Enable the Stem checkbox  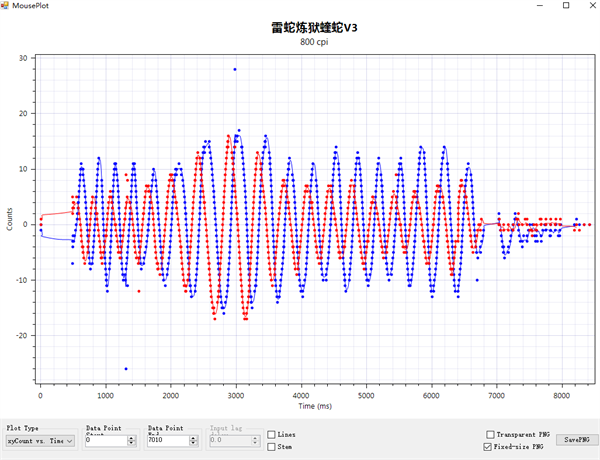pyautogui.click(x=272, y=447)
